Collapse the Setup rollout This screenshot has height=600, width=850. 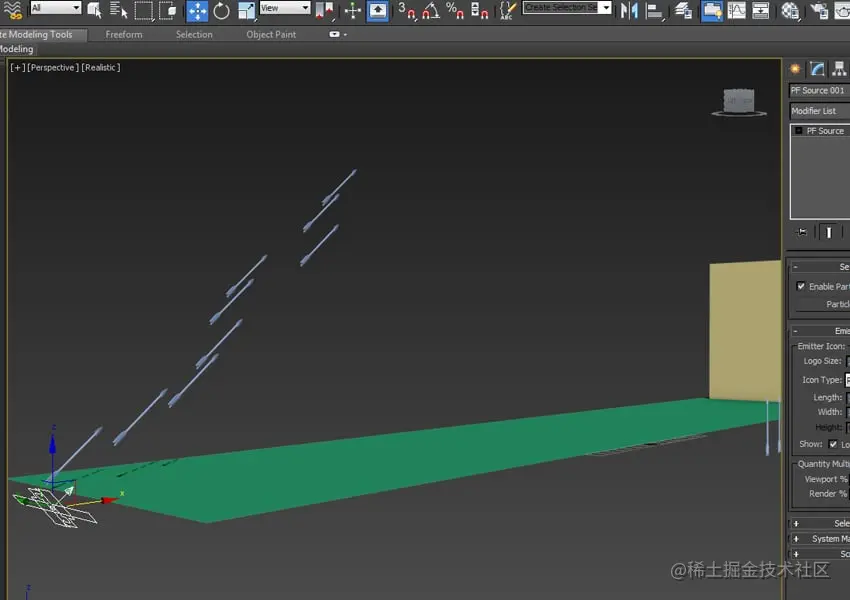click(x=820, y=267)
